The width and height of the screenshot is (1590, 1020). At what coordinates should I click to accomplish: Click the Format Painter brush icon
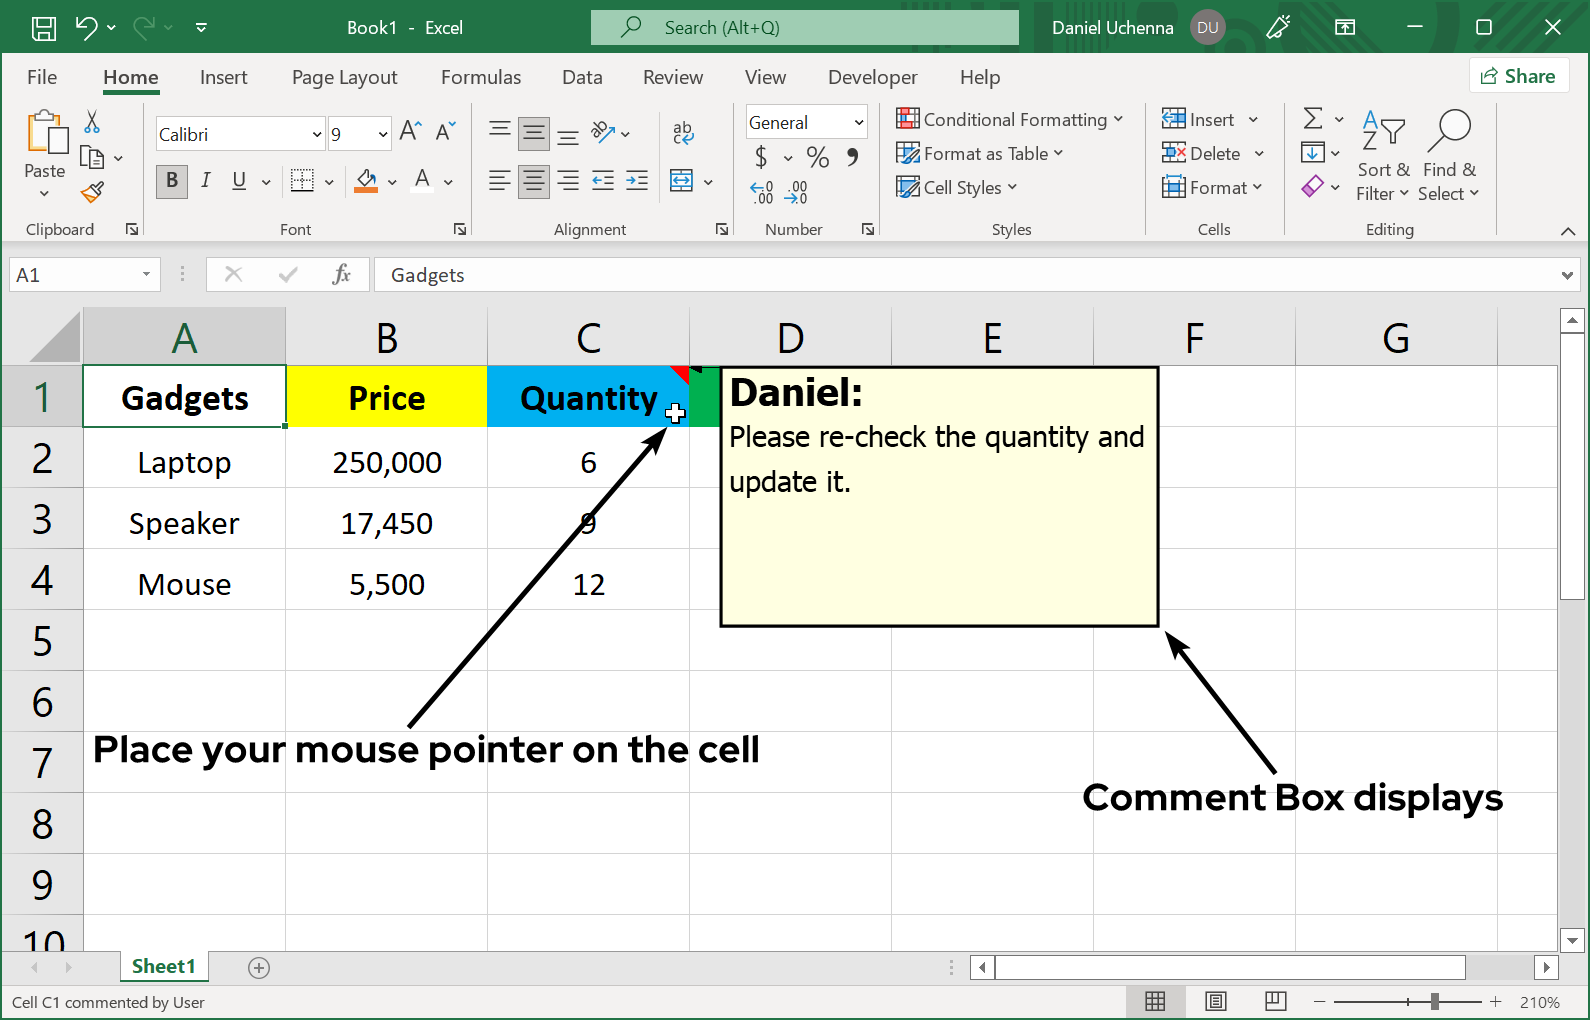(x=92, y=192)
